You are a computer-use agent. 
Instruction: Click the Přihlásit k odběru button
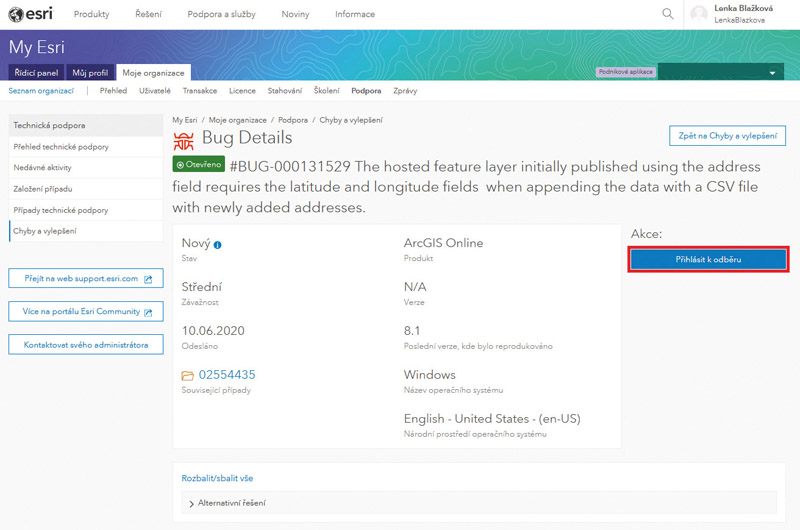(708, 259)
